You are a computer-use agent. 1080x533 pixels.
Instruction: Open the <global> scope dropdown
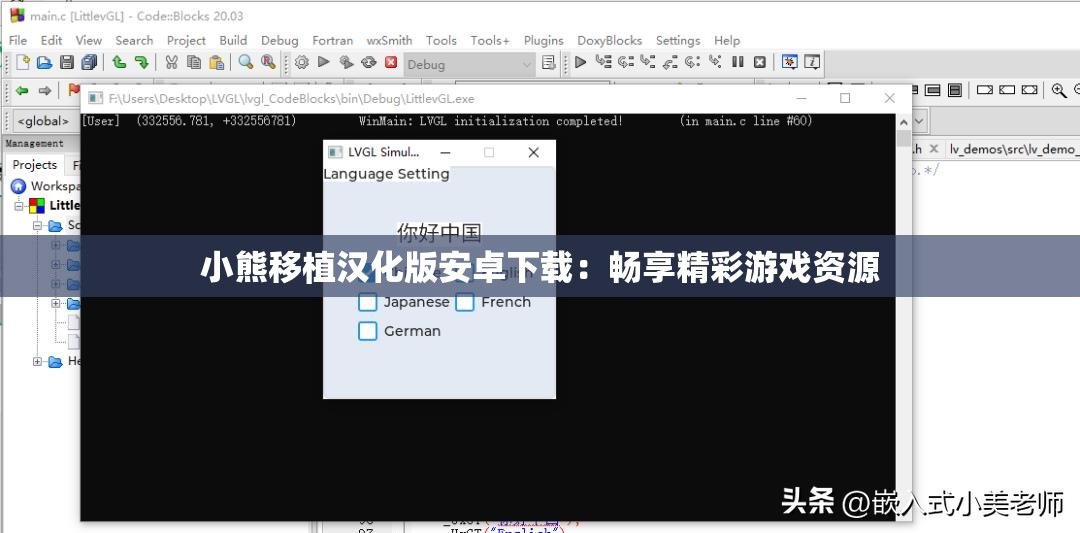pos(45,121)
